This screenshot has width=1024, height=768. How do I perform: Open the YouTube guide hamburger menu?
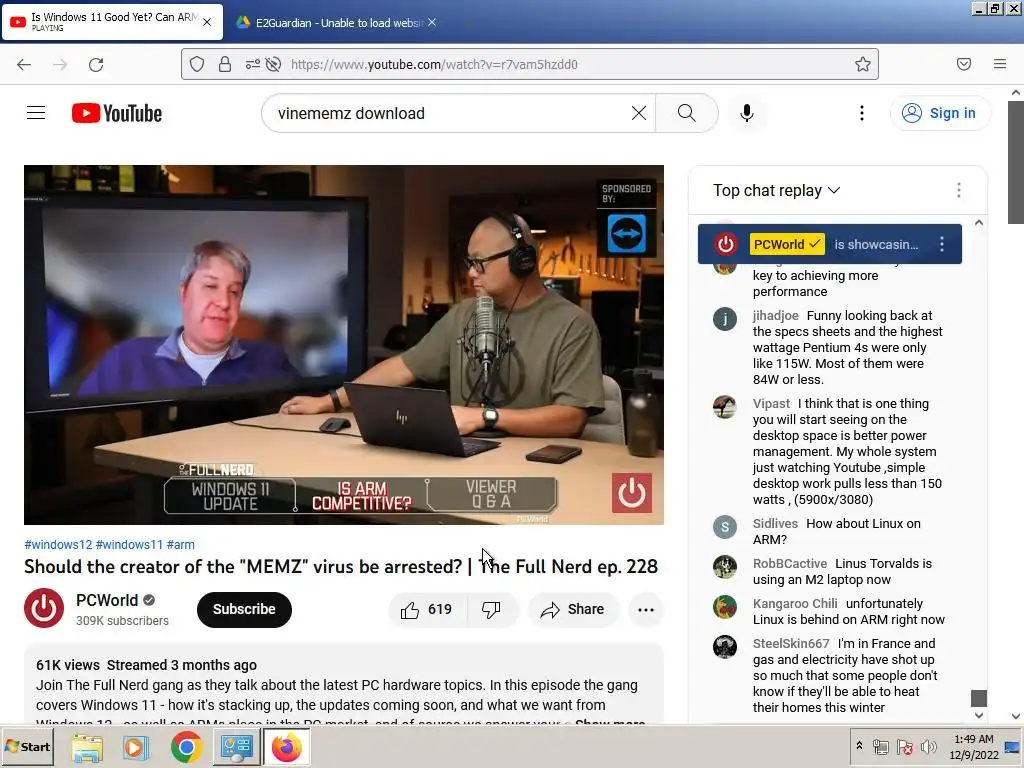click(x=36, y=113)
